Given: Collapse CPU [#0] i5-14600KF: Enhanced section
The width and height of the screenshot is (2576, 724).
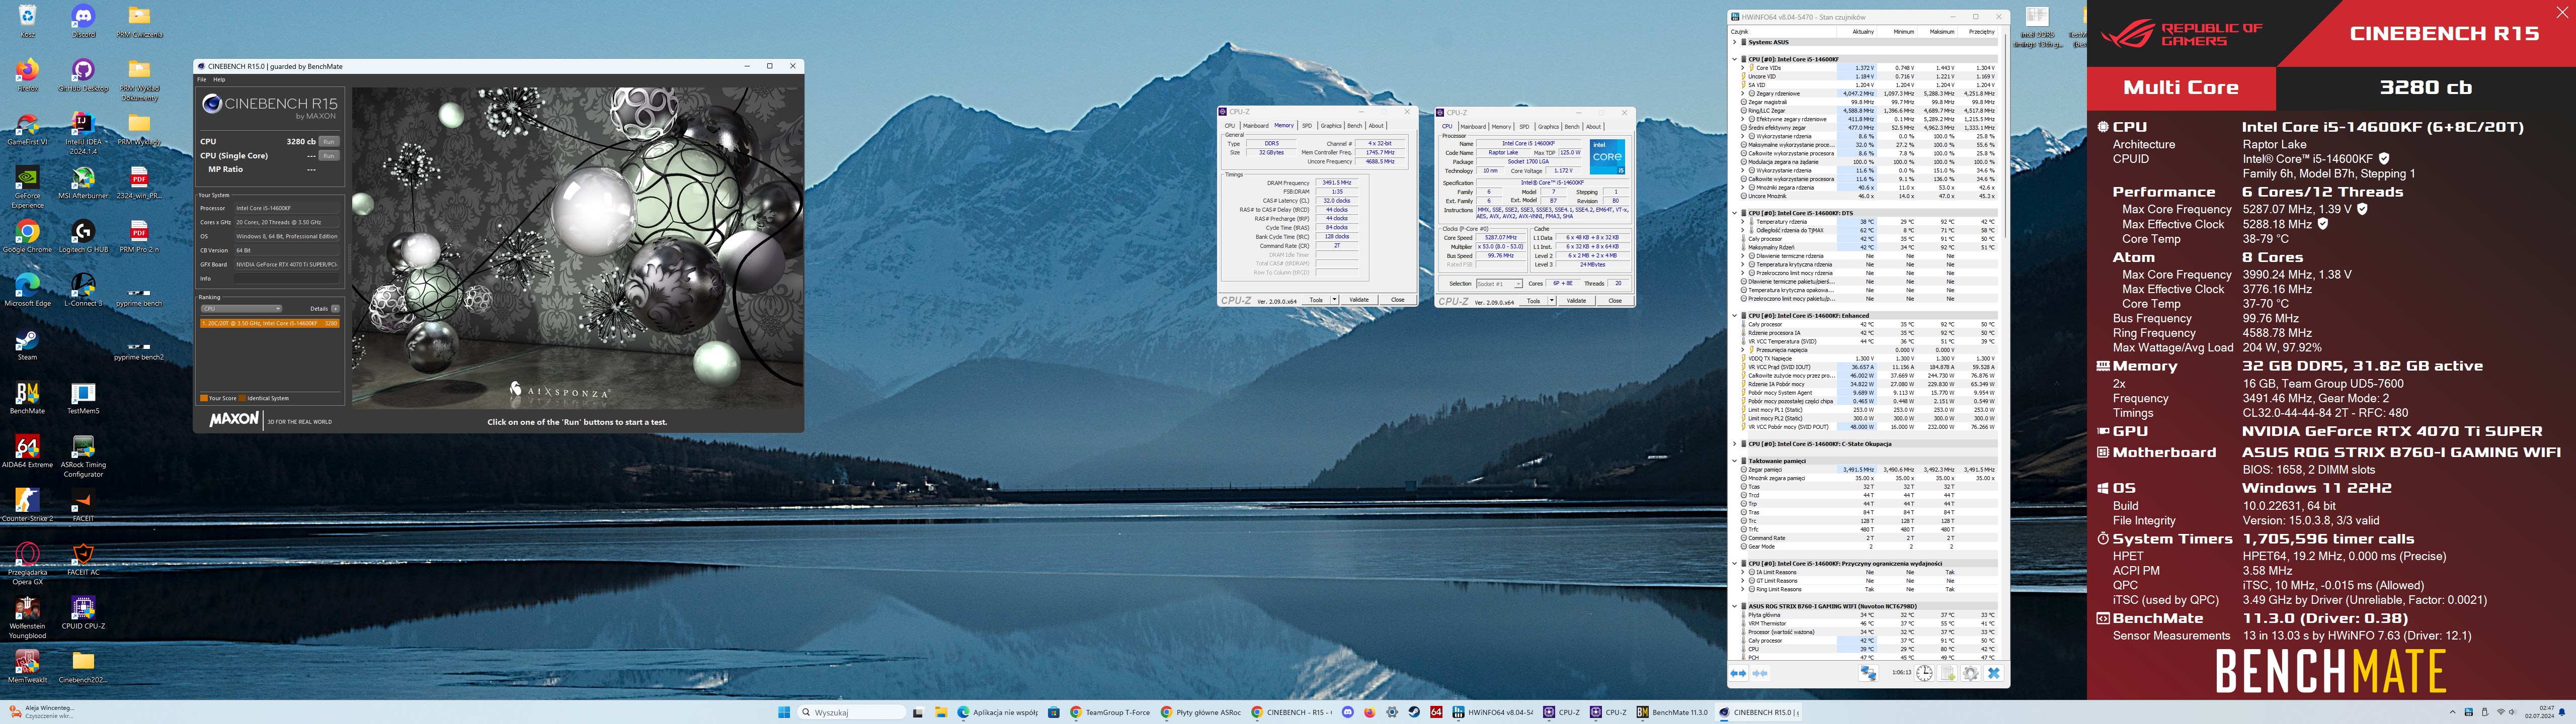Looking at the screenshot, I should click(x=1735, y=316).
